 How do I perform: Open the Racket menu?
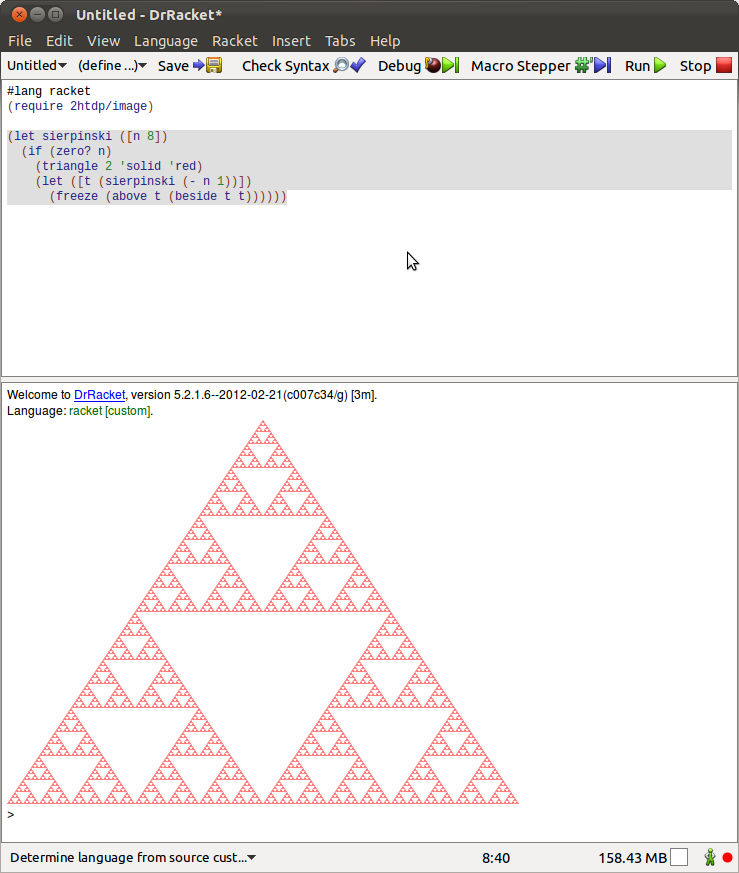point(234,41)
